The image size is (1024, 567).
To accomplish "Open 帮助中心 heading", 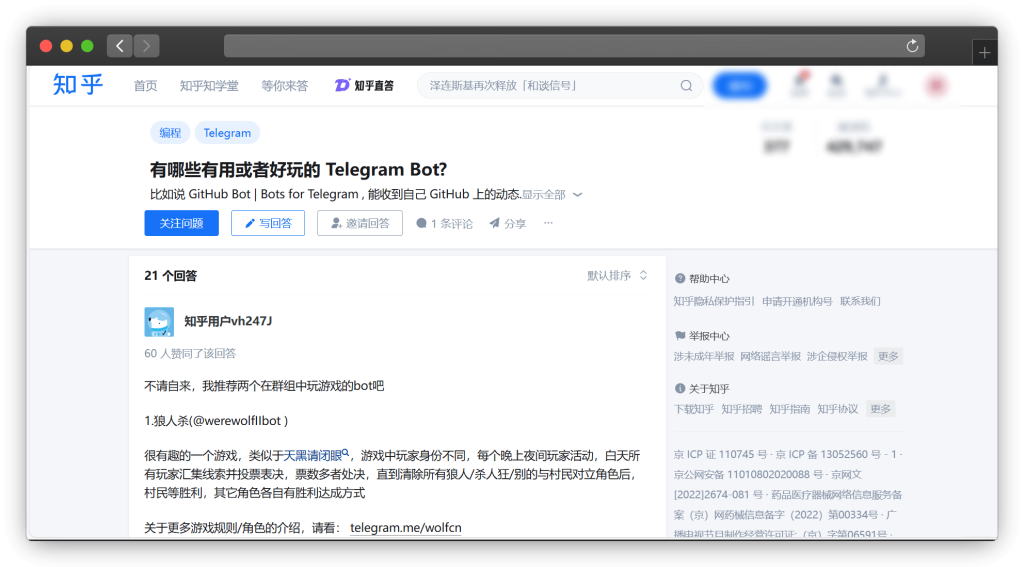I will tap(702, 279).
